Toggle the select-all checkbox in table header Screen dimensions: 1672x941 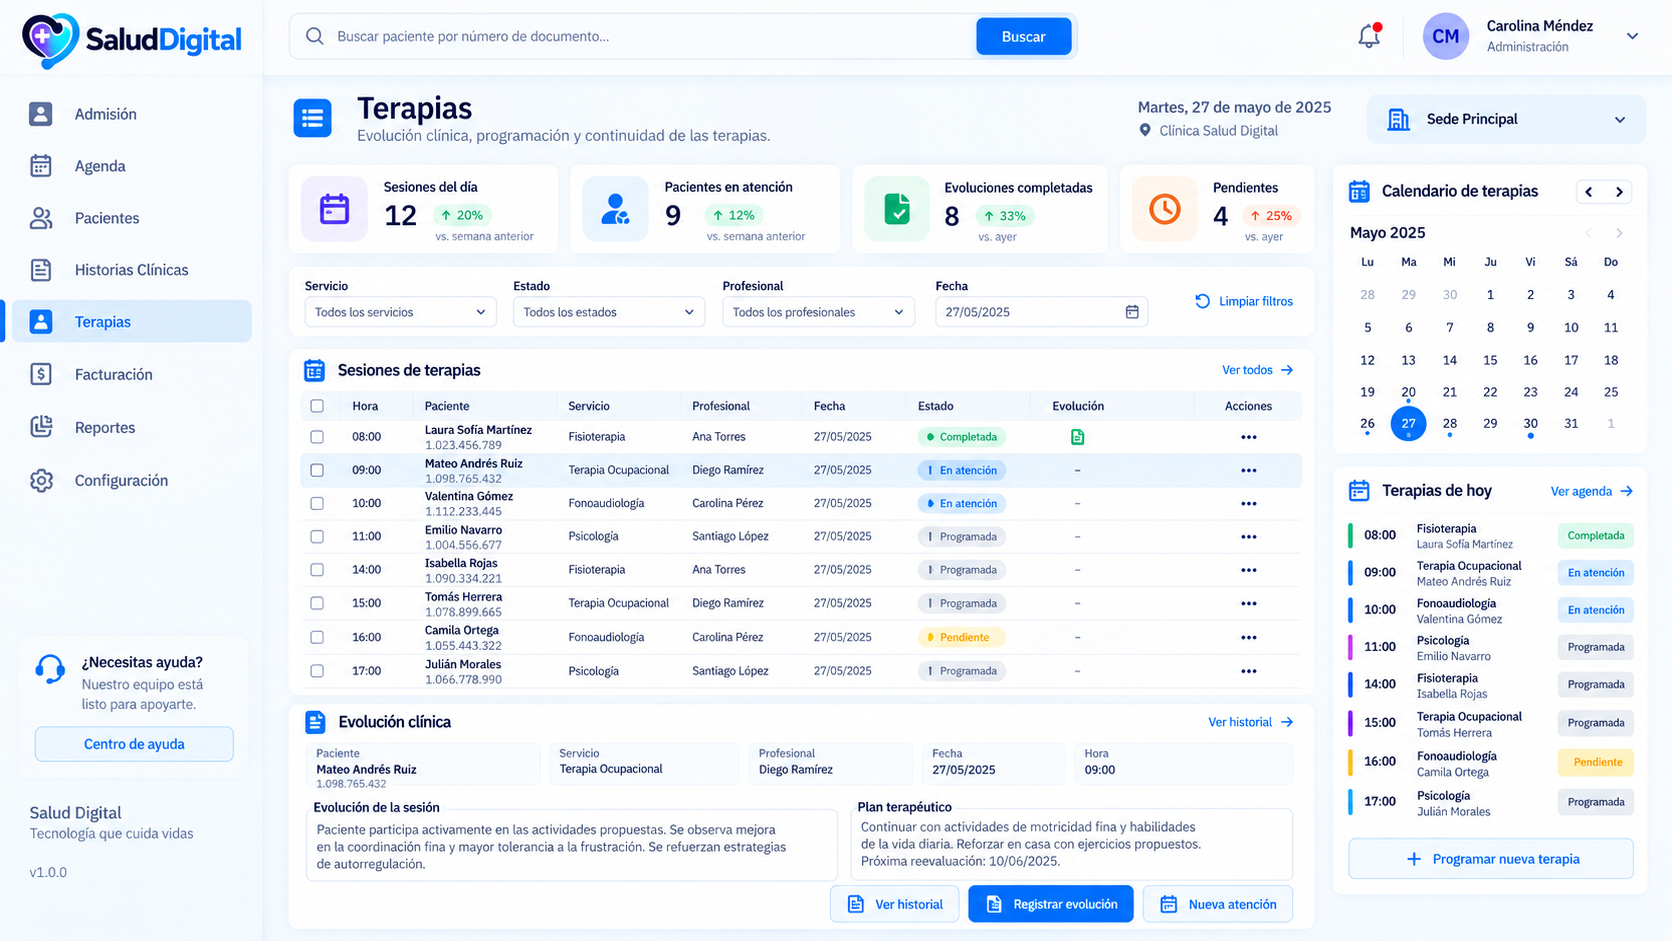pos(317,406)
